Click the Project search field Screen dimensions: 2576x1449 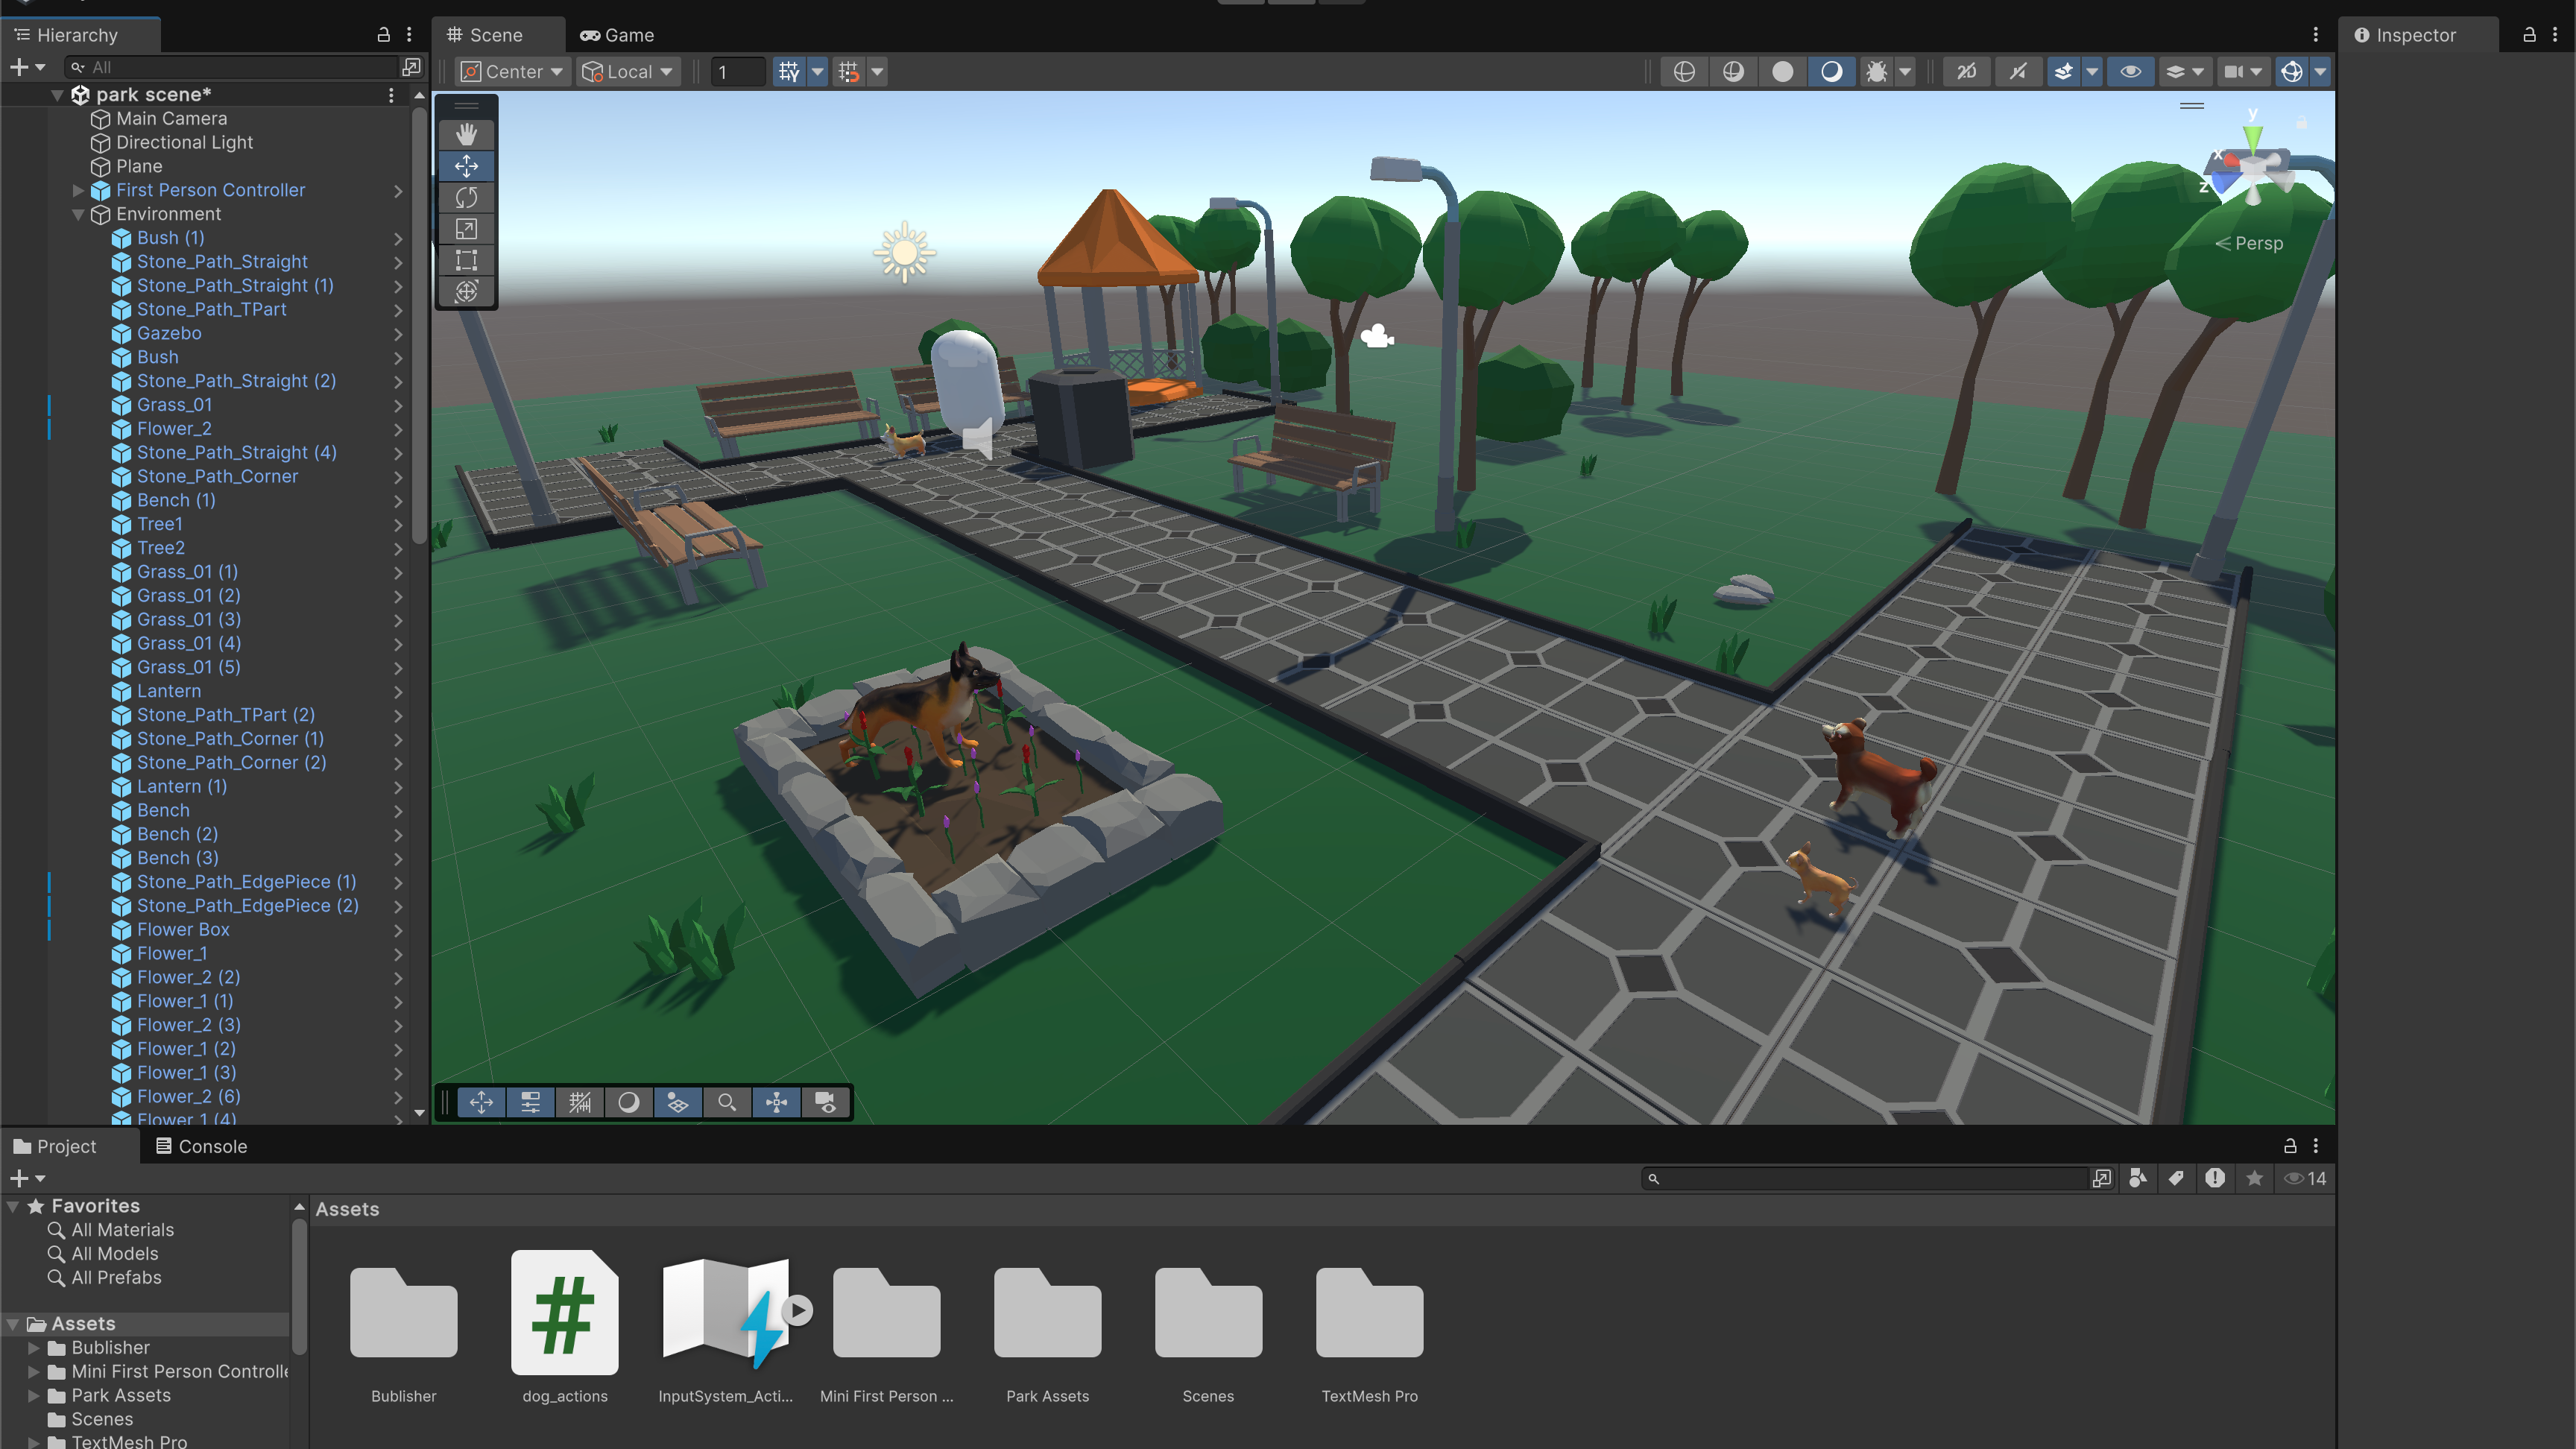(1866, 1178)
